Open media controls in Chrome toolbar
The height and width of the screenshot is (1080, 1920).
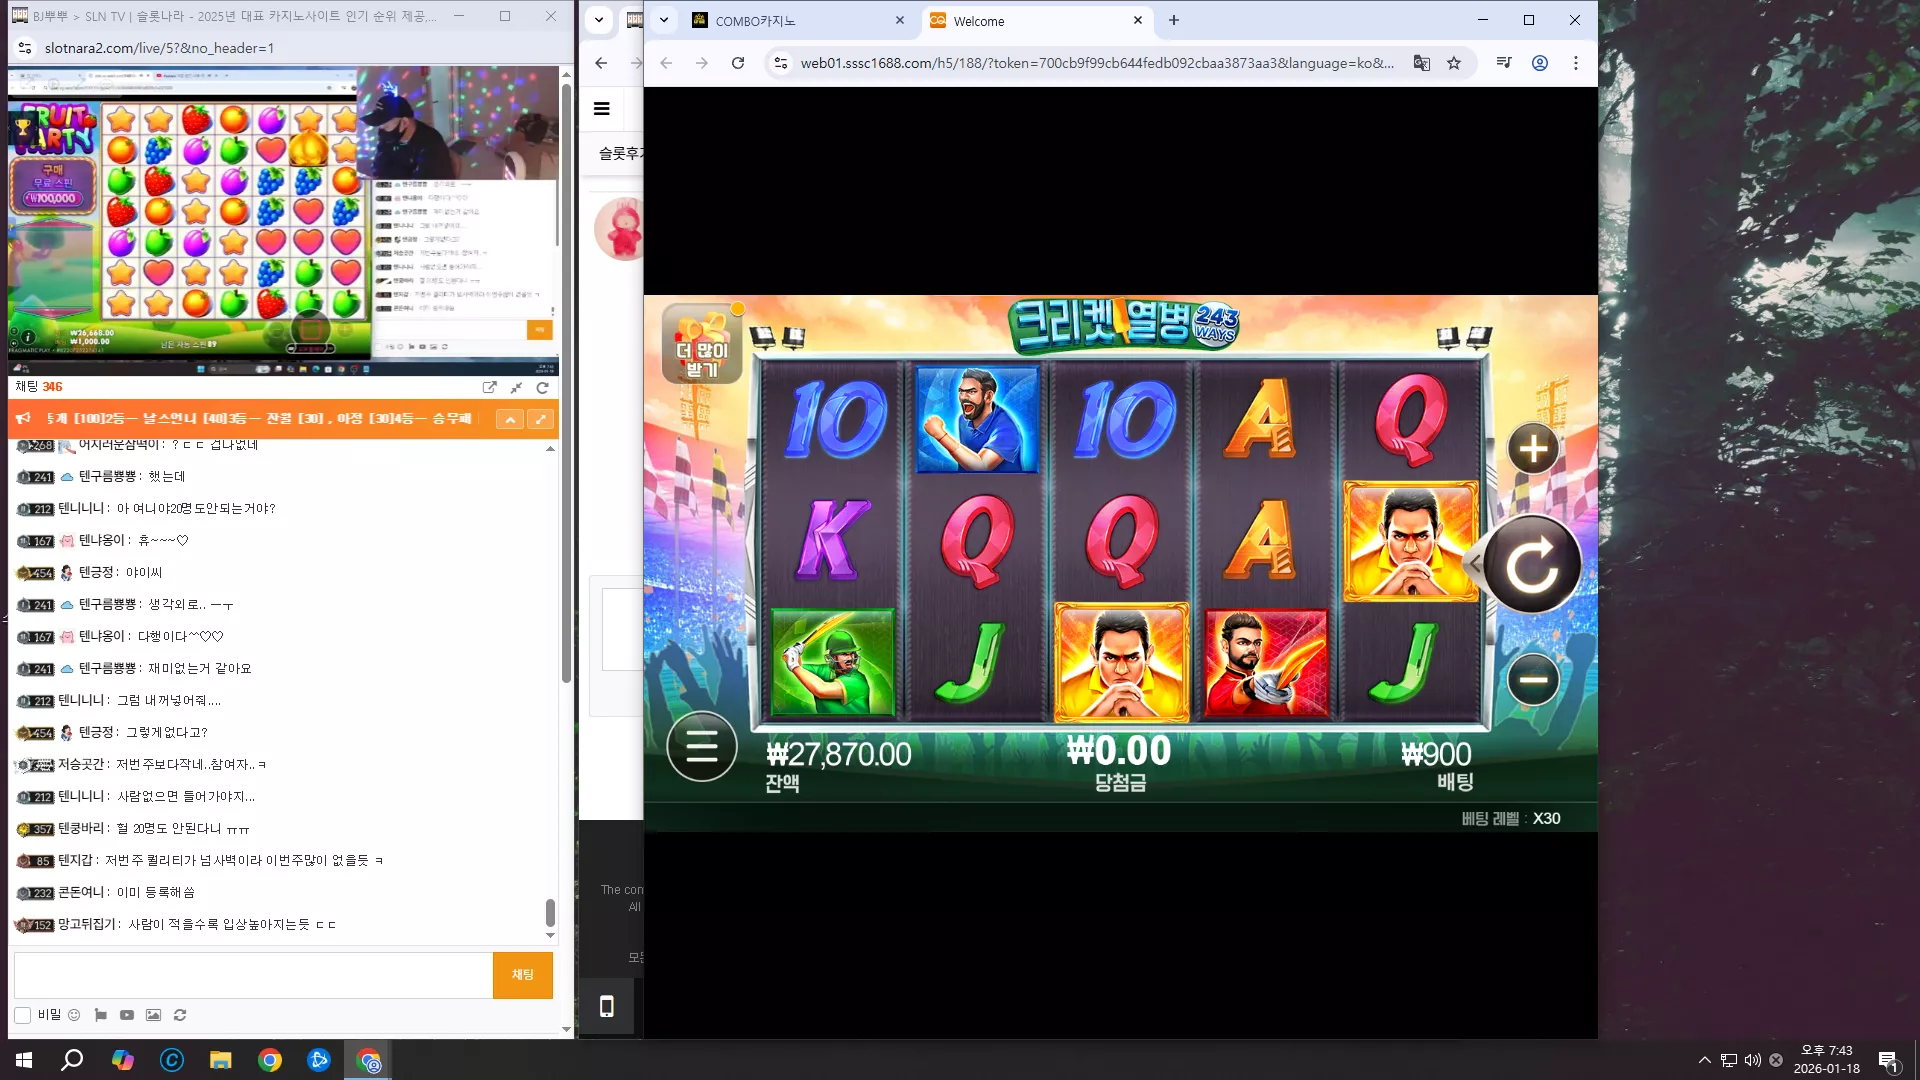(1503, 63)
